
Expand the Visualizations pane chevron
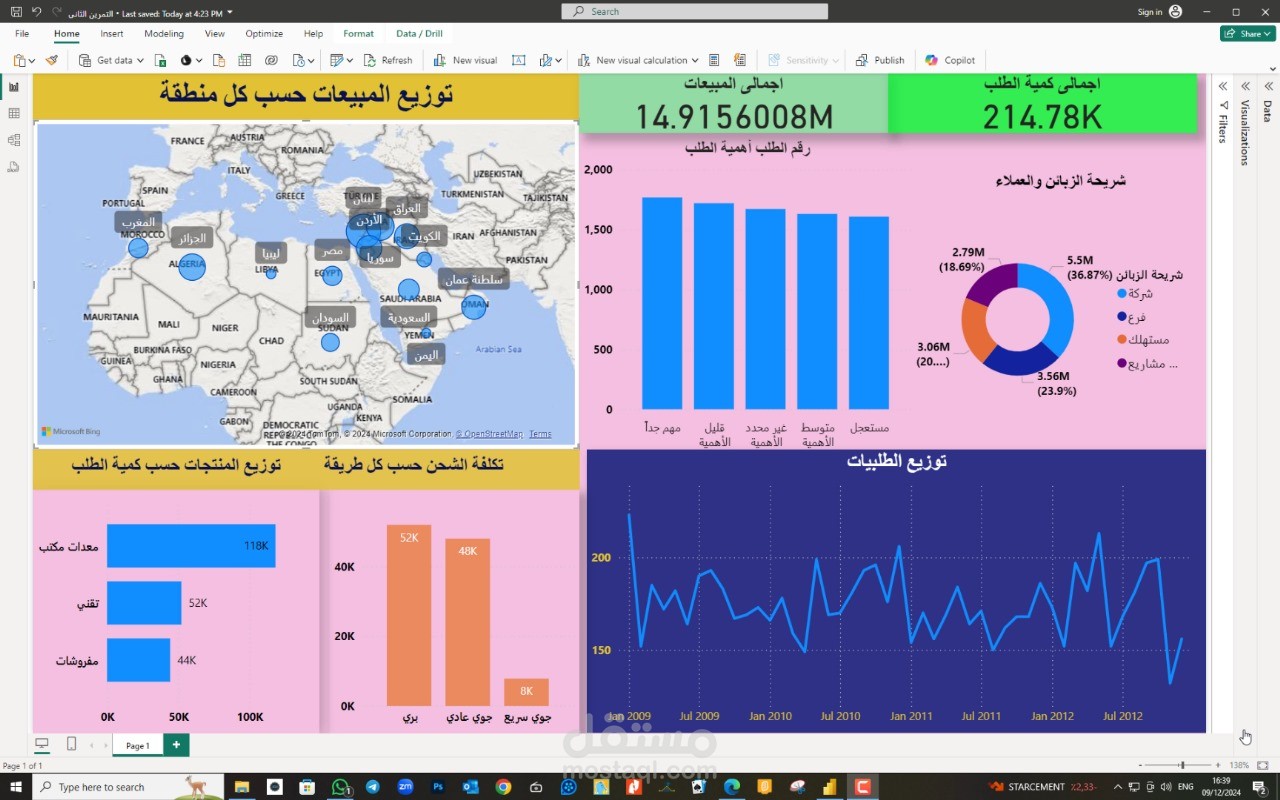1245,87
